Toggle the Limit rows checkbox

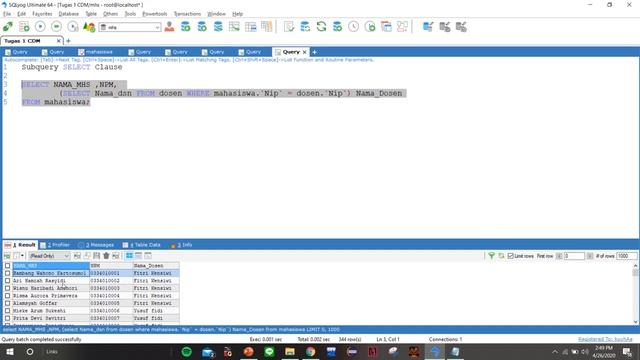tap(510, 256)
